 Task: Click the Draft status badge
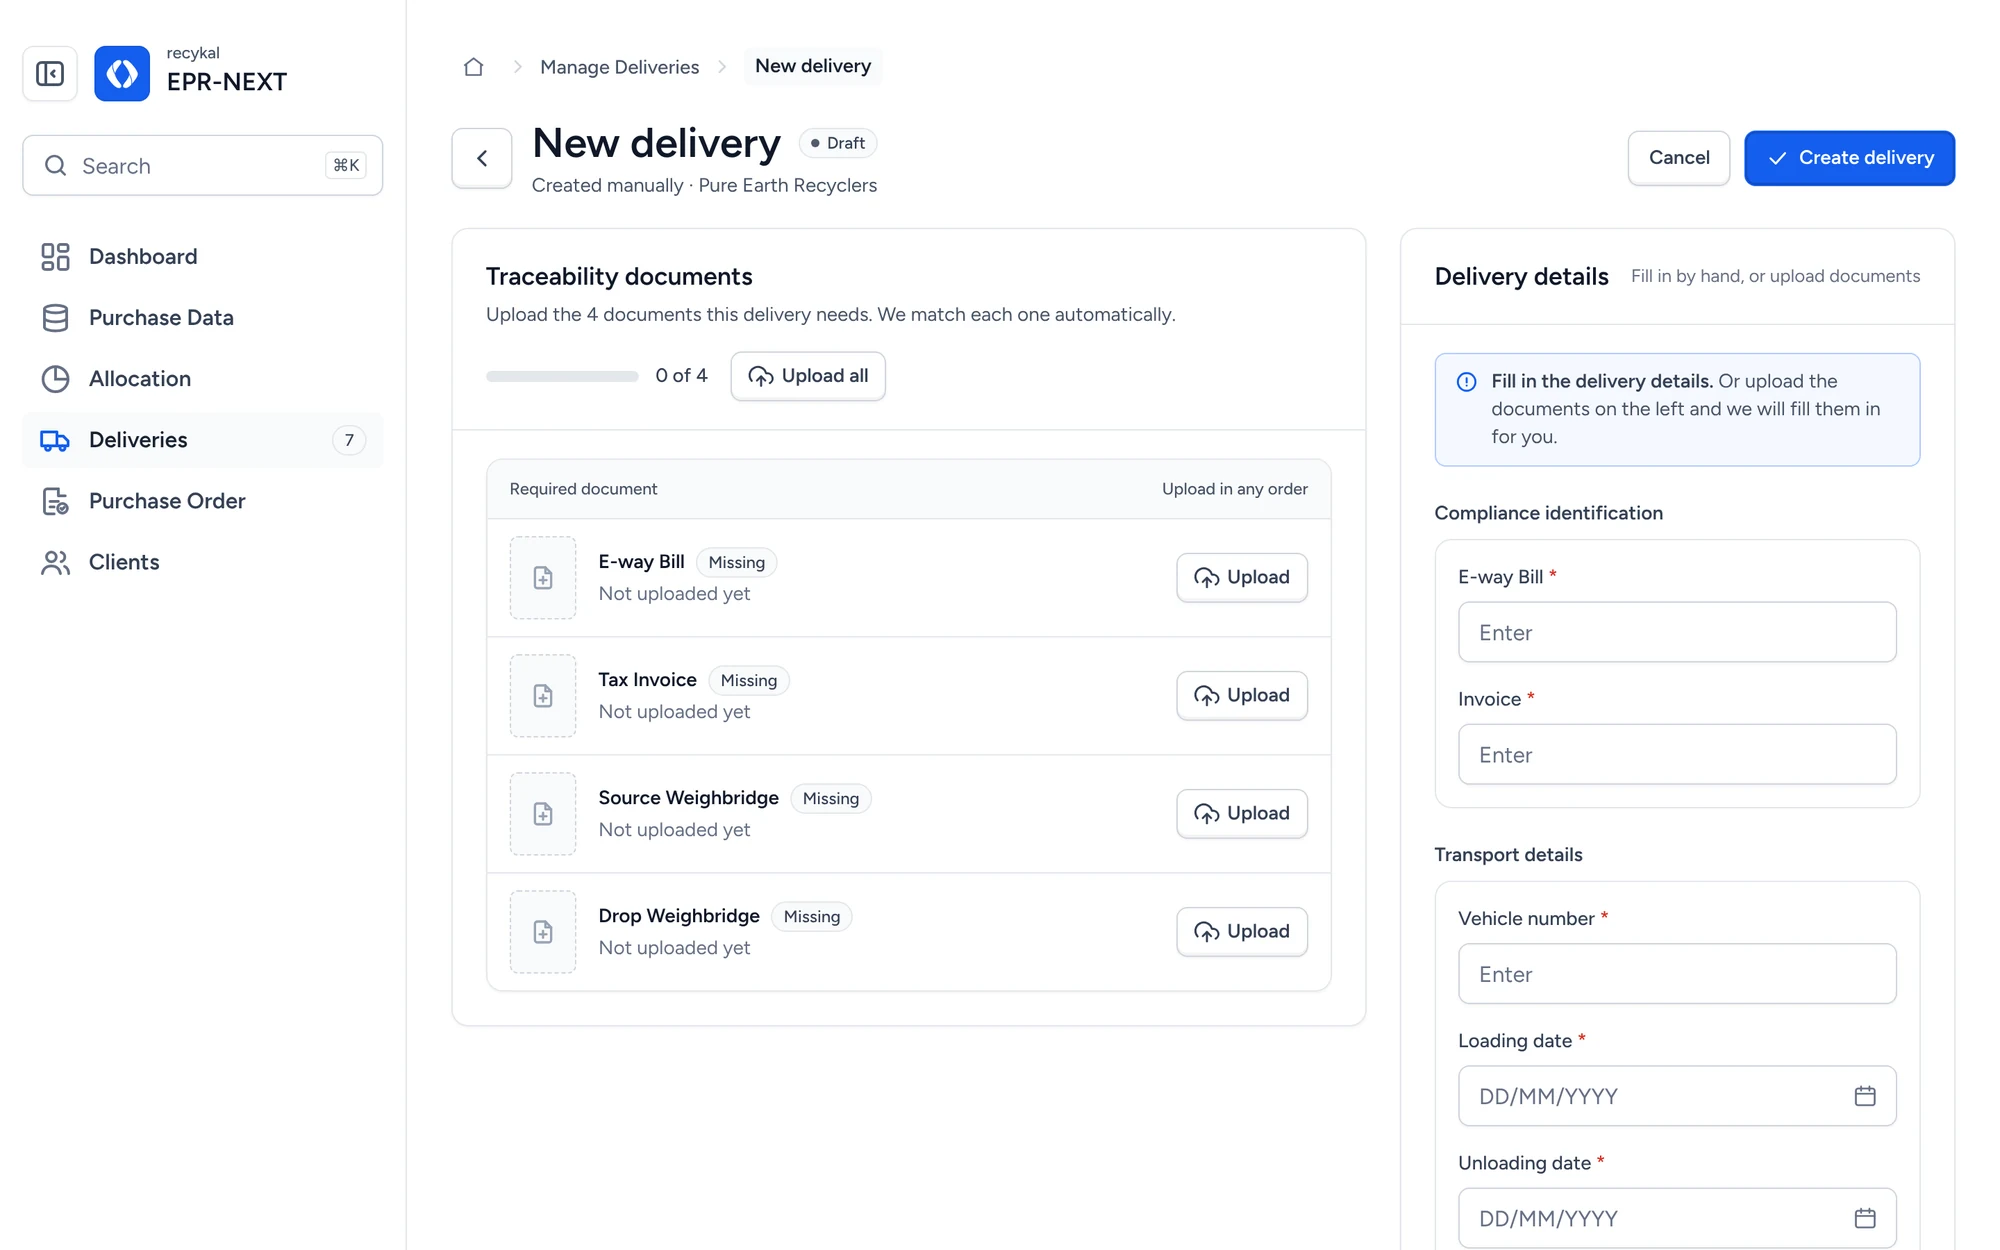tap(838, 144)
